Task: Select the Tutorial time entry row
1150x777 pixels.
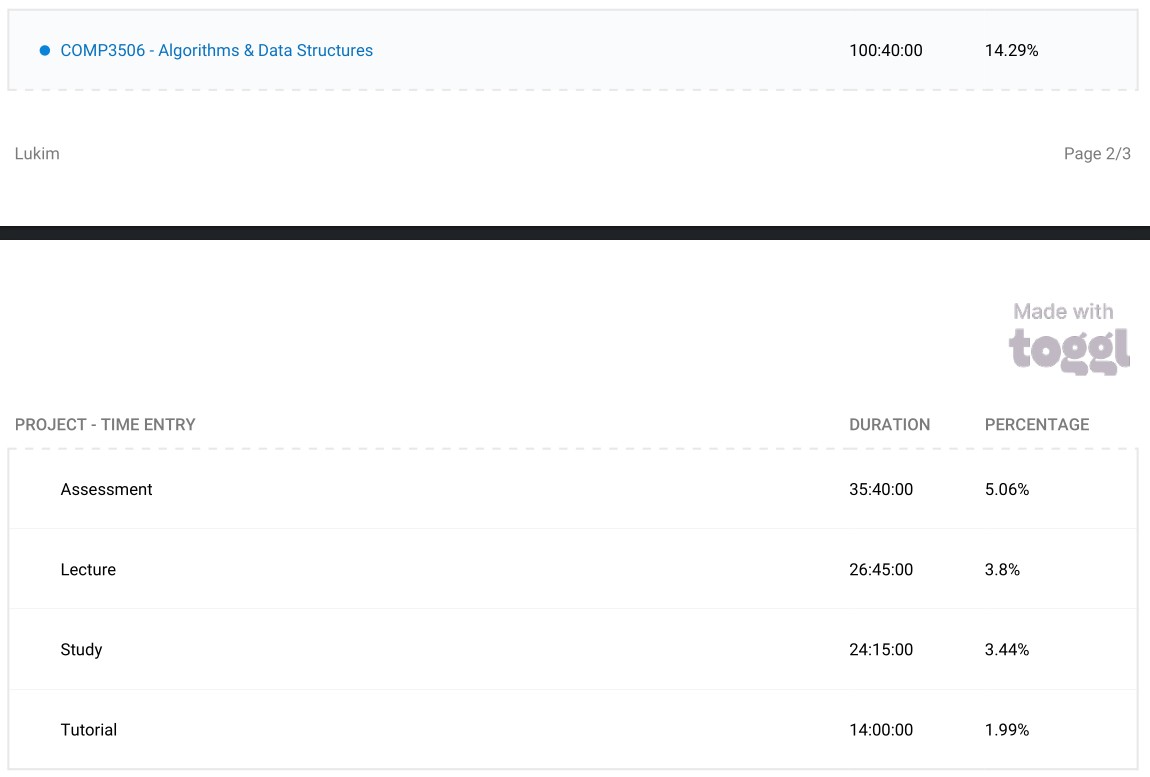Action: tap(89, 730)
